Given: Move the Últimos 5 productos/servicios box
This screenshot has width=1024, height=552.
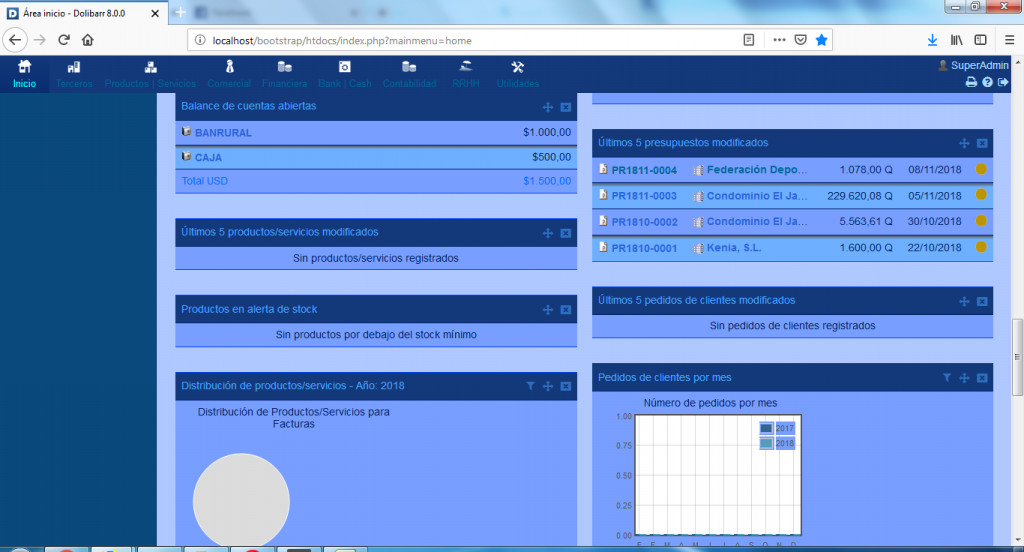Looking at the screenshot, I should pyautogui.click(x=548, y=233).
